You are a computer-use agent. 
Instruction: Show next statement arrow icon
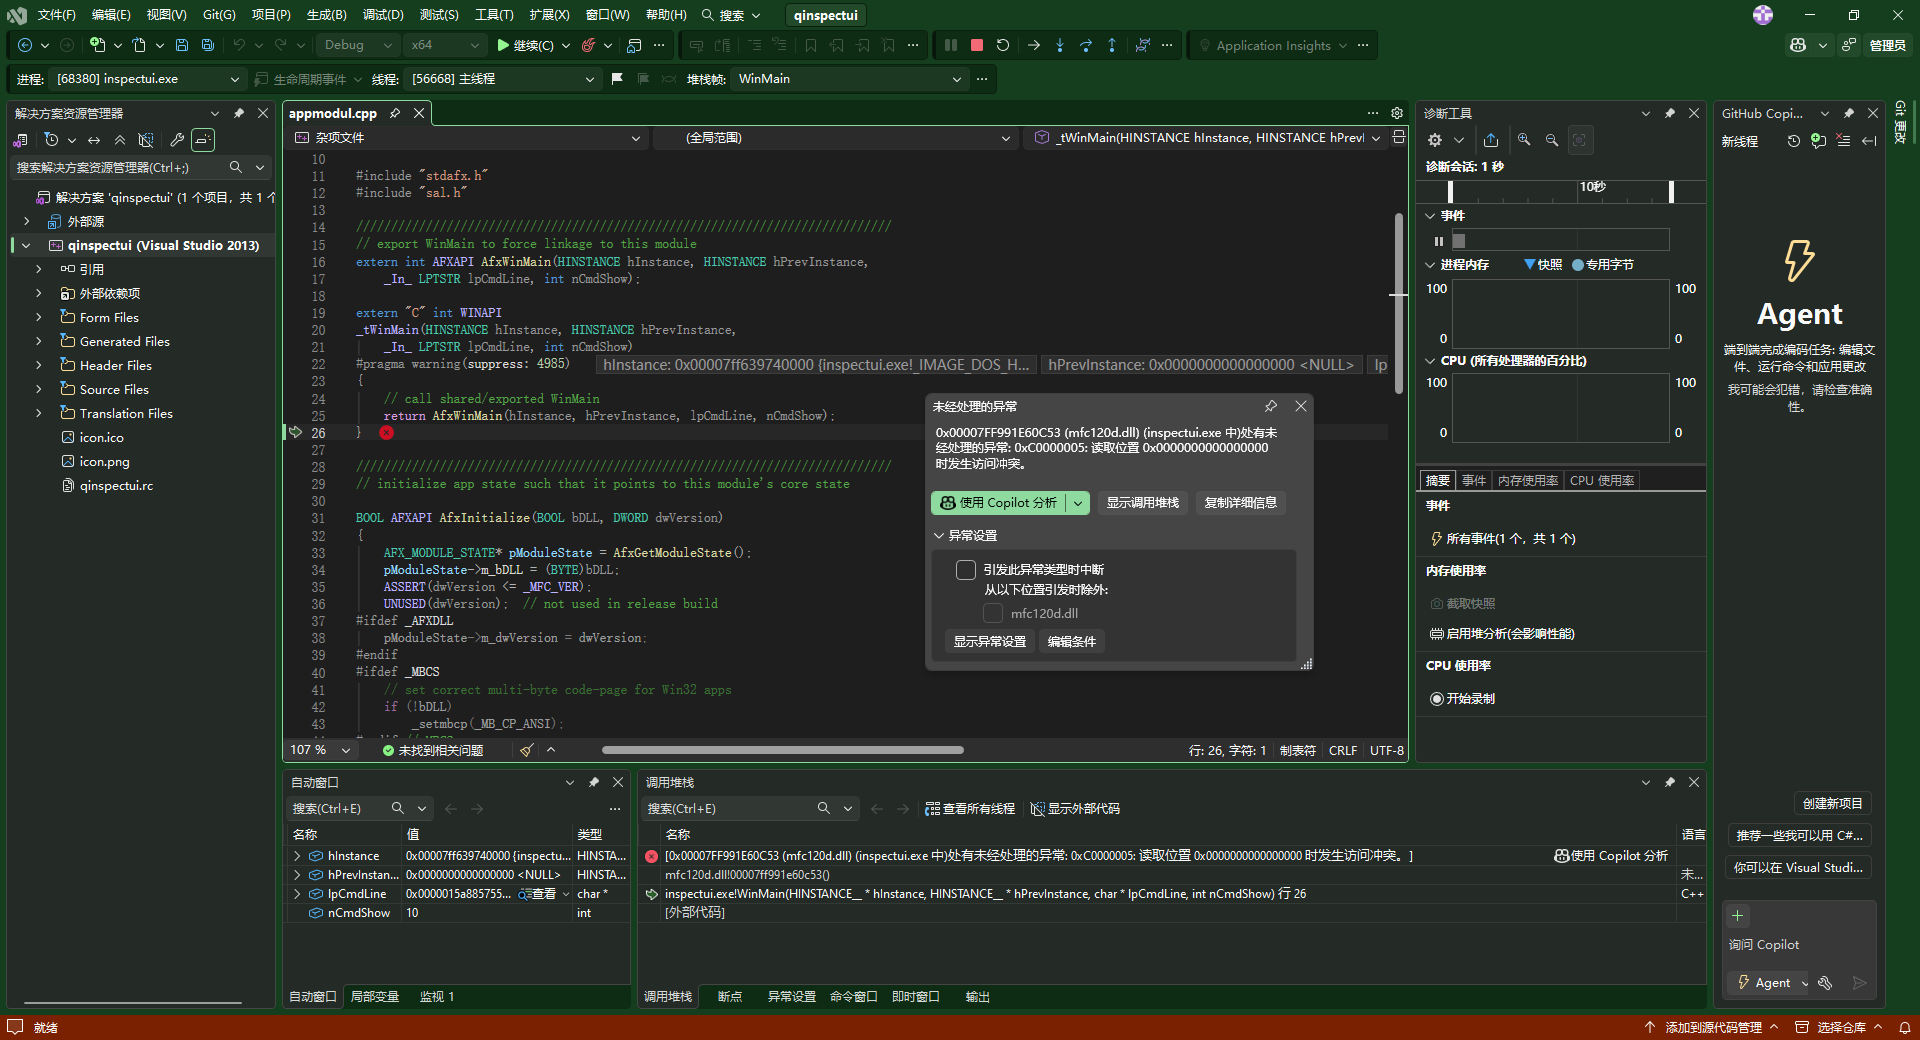click(x=1034, y=45)
